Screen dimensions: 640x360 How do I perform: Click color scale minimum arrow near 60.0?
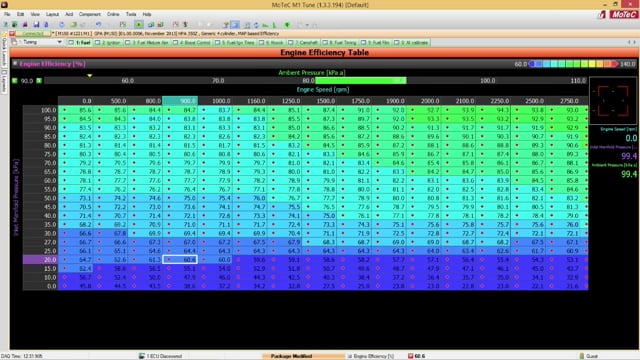pos(531,64)
